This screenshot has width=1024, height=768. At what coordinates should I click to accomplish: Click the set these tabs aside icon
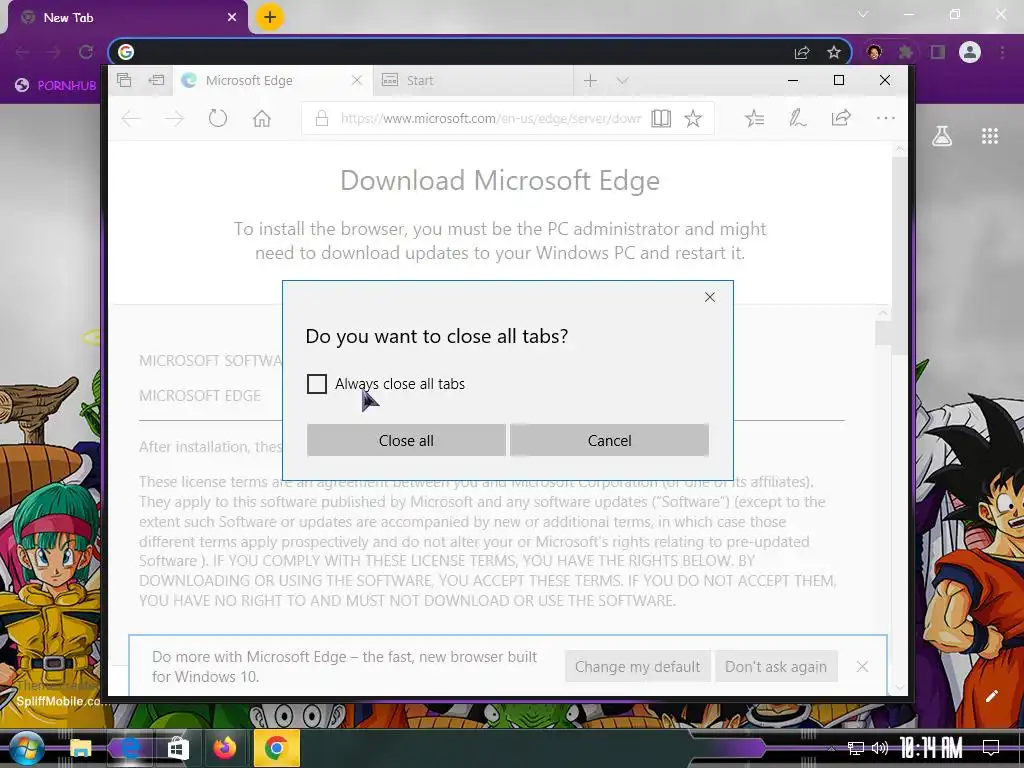(x=156, y=80)
